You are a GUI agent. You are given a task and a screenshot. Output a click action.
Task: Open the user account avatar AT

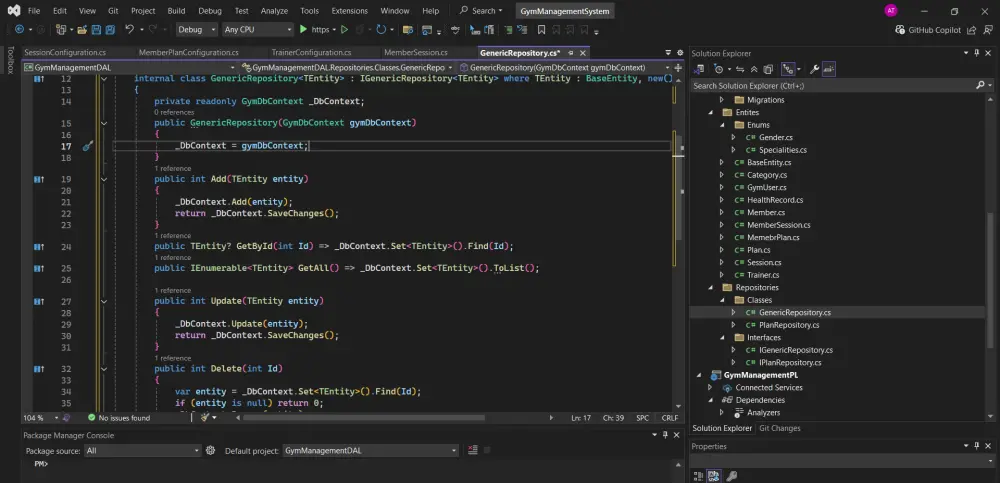coord(890,11)
